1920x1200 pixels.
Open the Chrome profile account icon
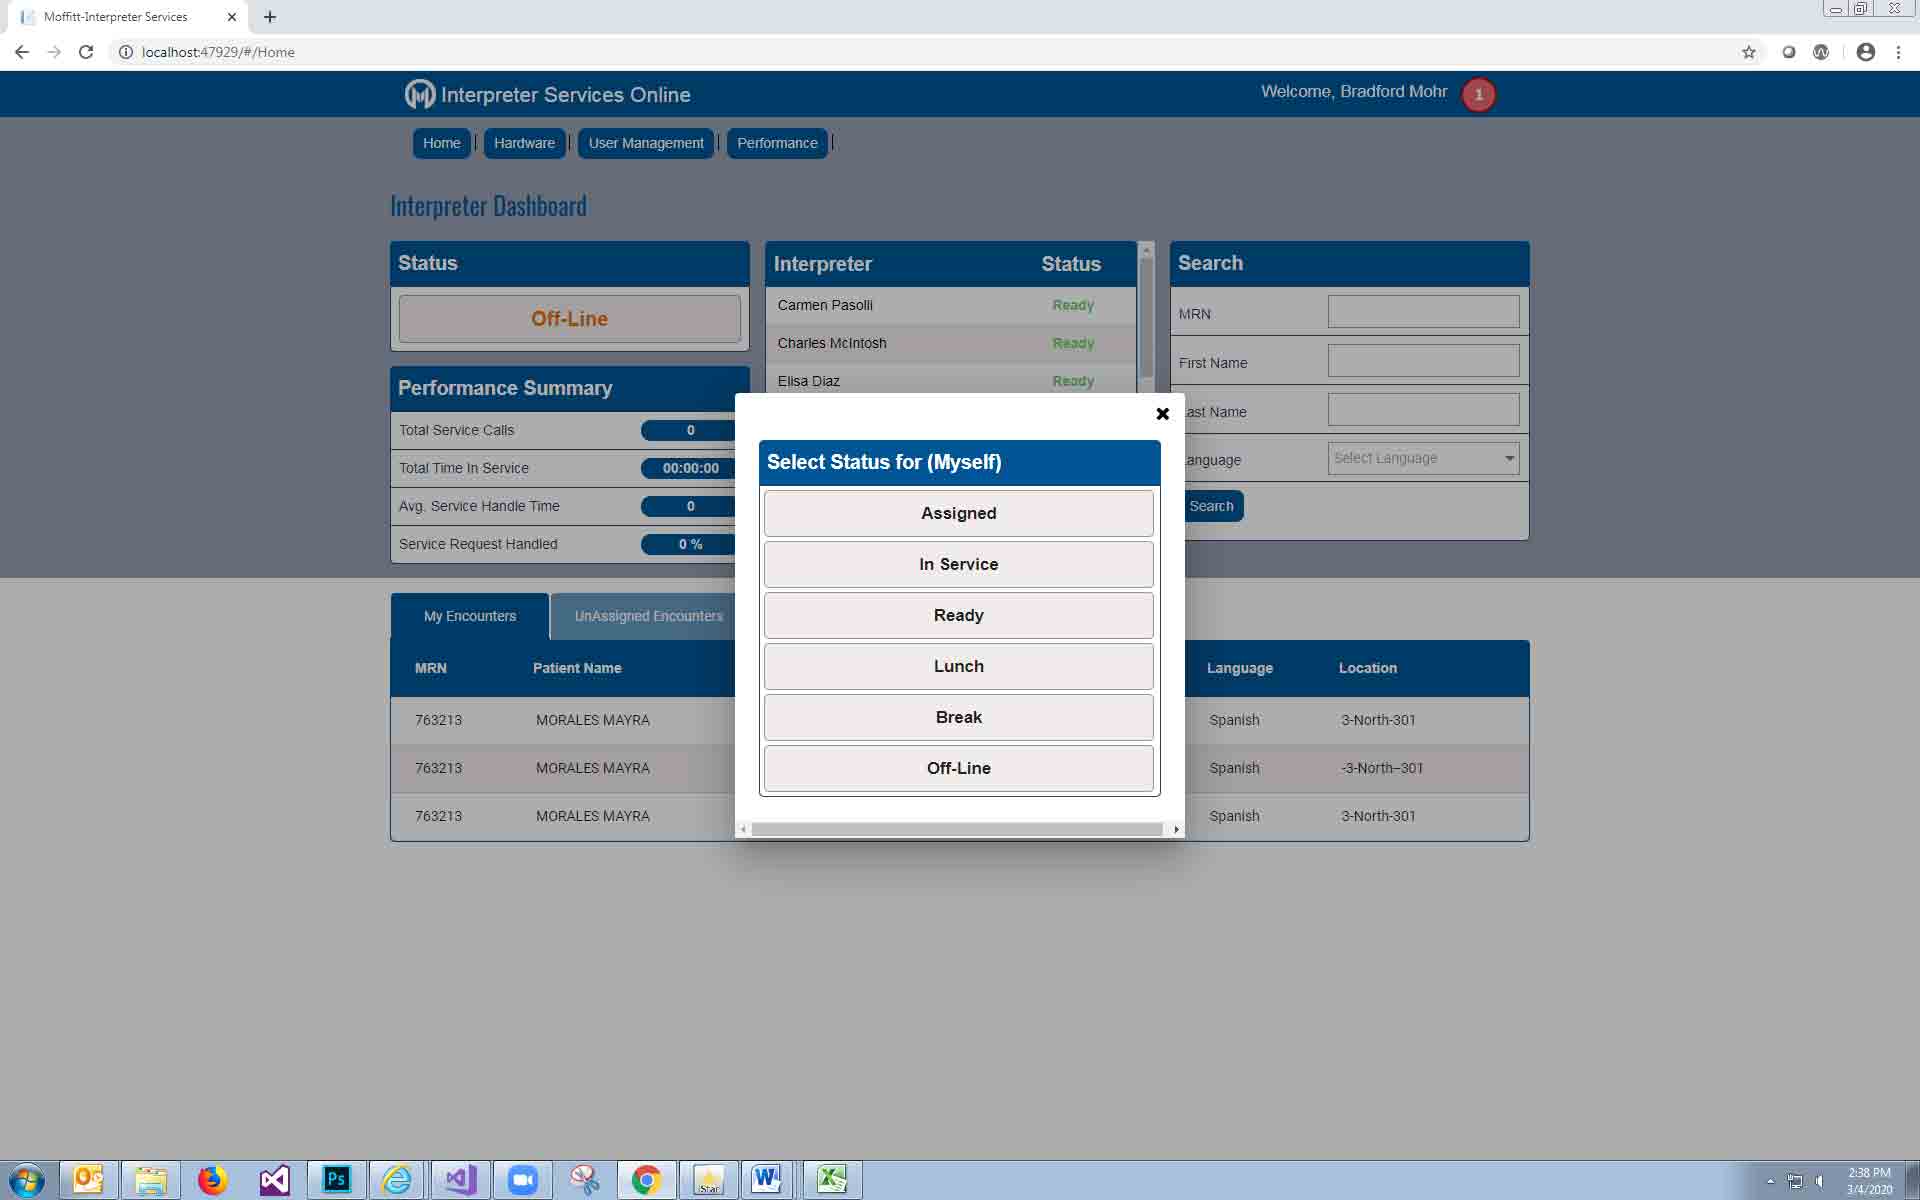1865,52
